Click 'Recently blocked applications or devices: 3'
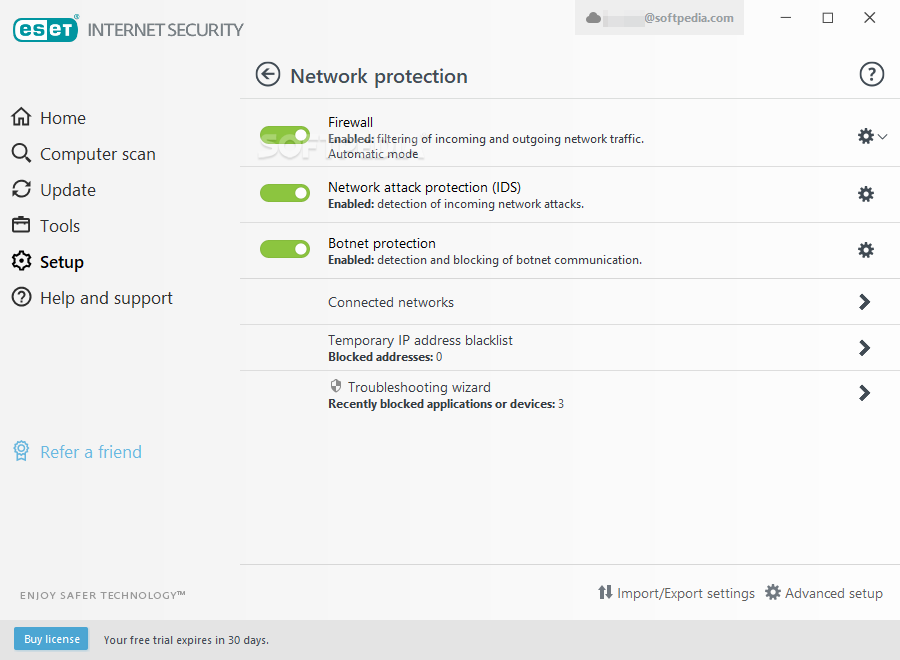The width and height of the screenshot is (900, 660). tap(446, 404)
